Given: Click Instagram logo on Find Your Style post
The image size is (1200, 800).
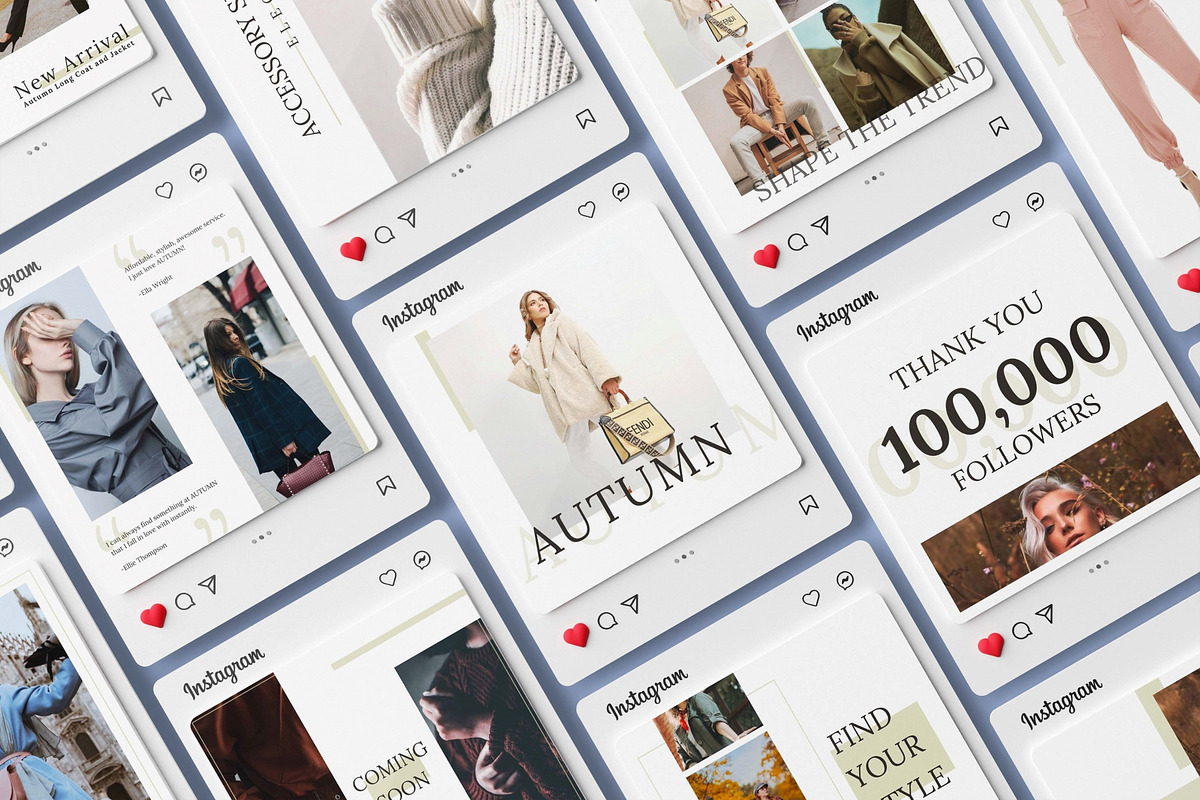Looking at the screenshot, I should 647,694.
